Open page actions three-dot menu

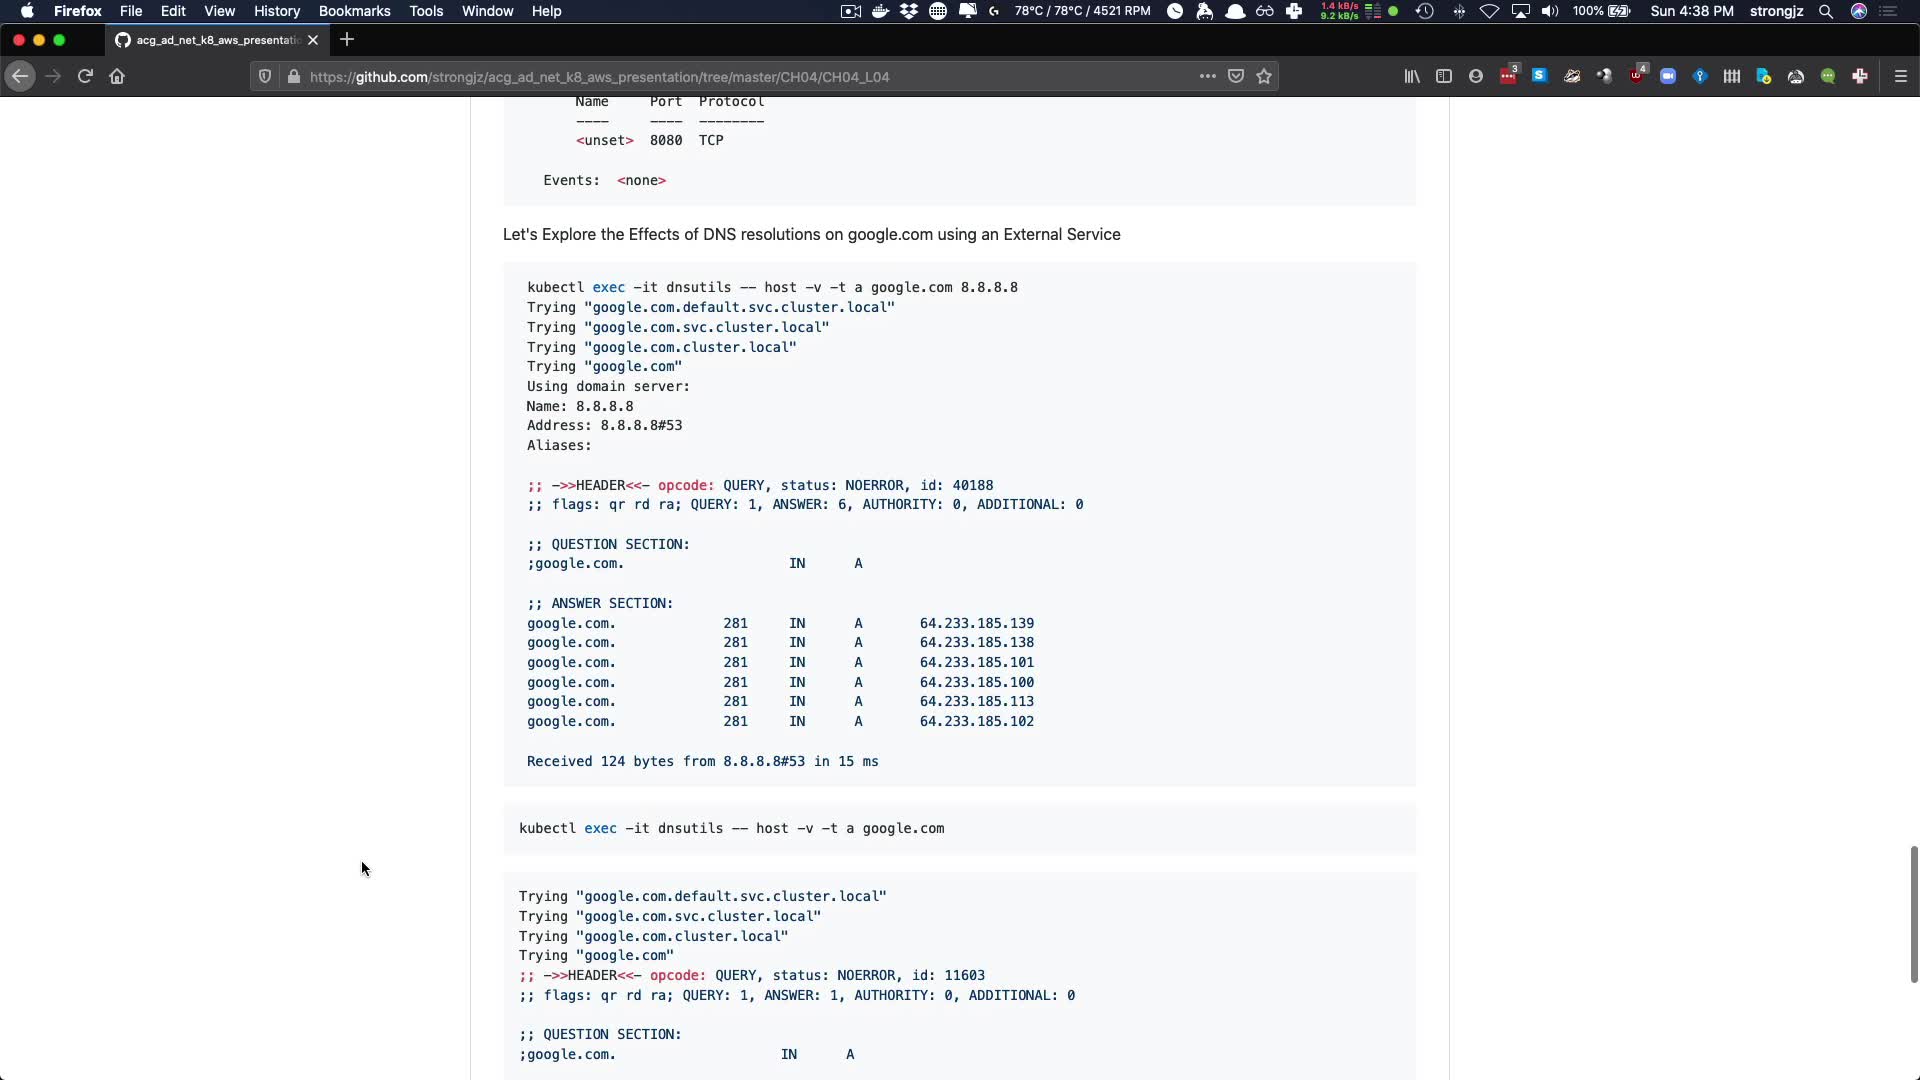click(x=1207, y=76)
